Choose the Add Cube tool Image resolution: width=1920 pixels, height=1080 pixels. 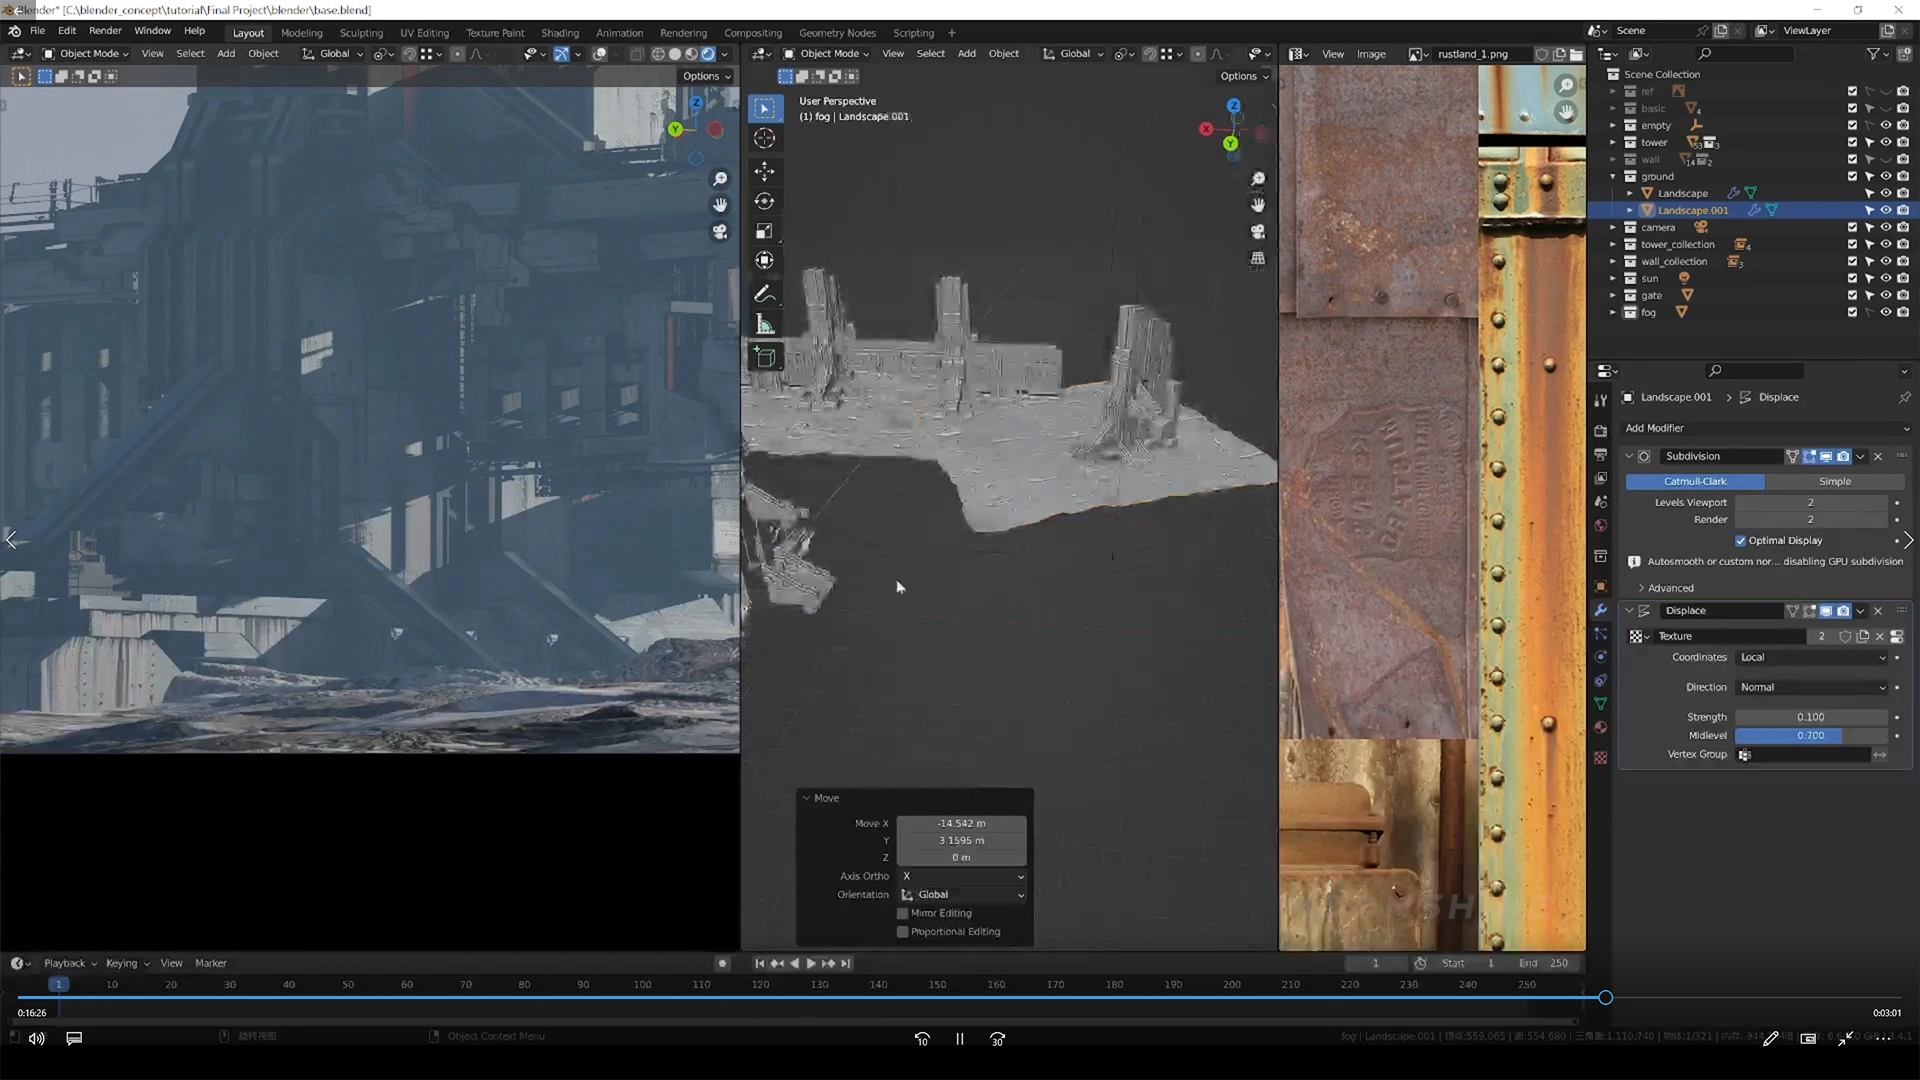pyautogui.click(x=764, y=357)
